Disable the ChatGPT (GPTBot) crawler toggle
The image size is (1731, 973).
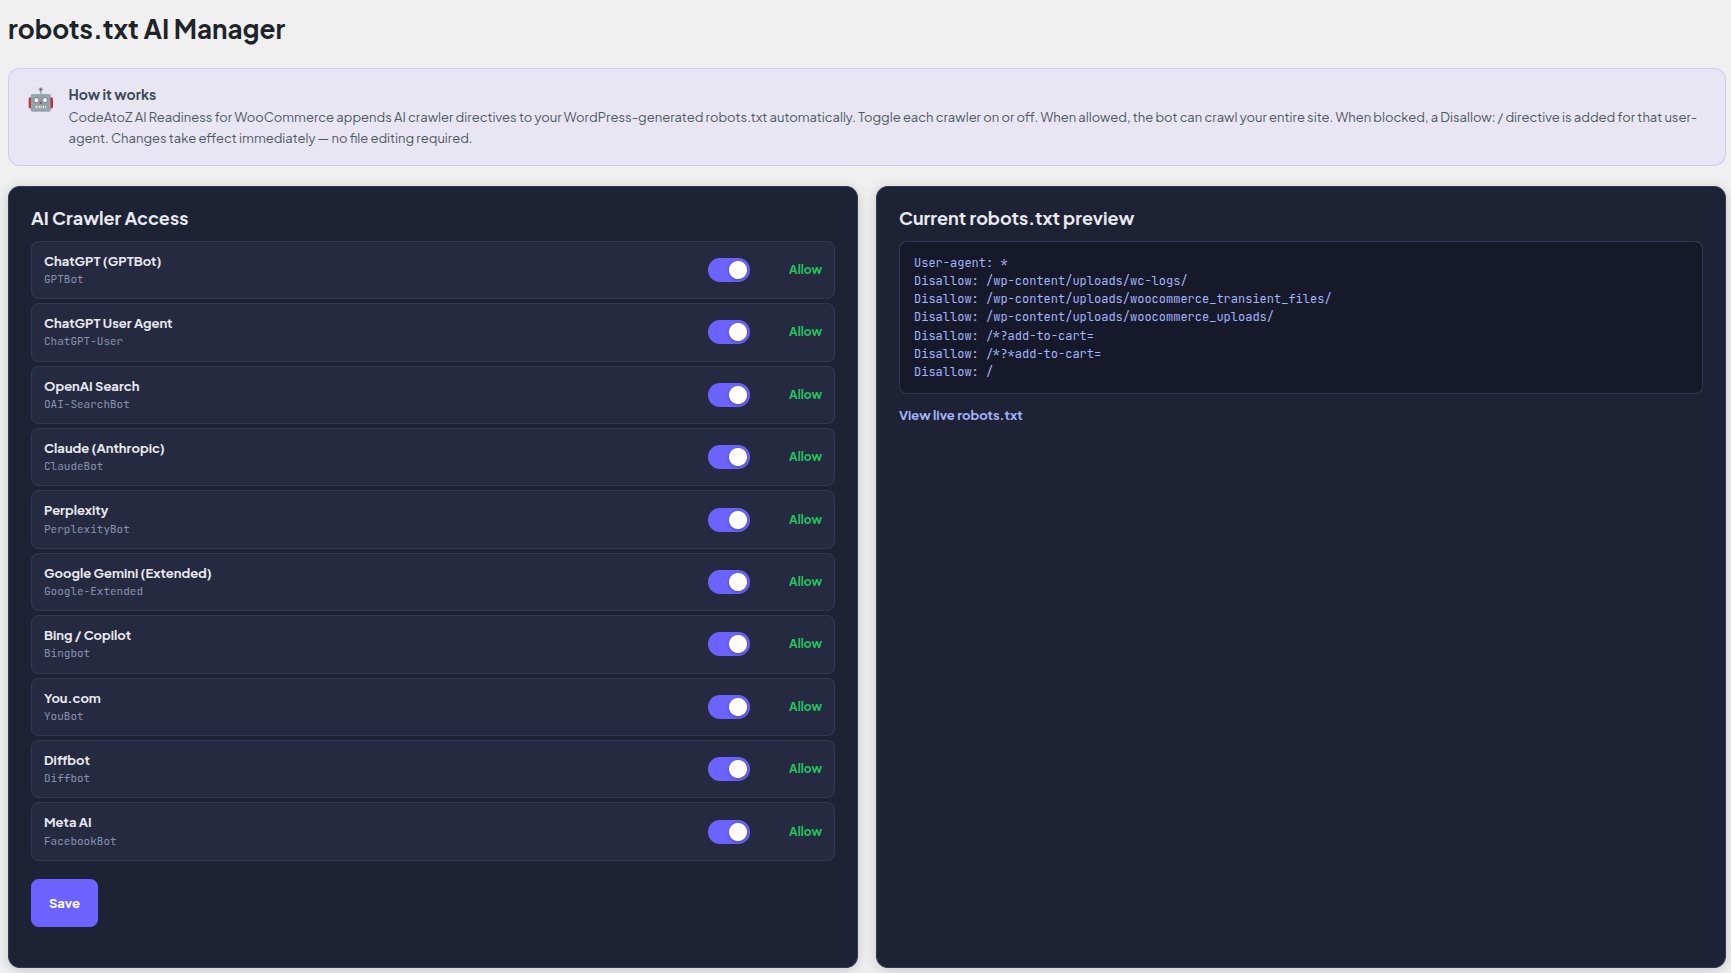click(729, 269)
